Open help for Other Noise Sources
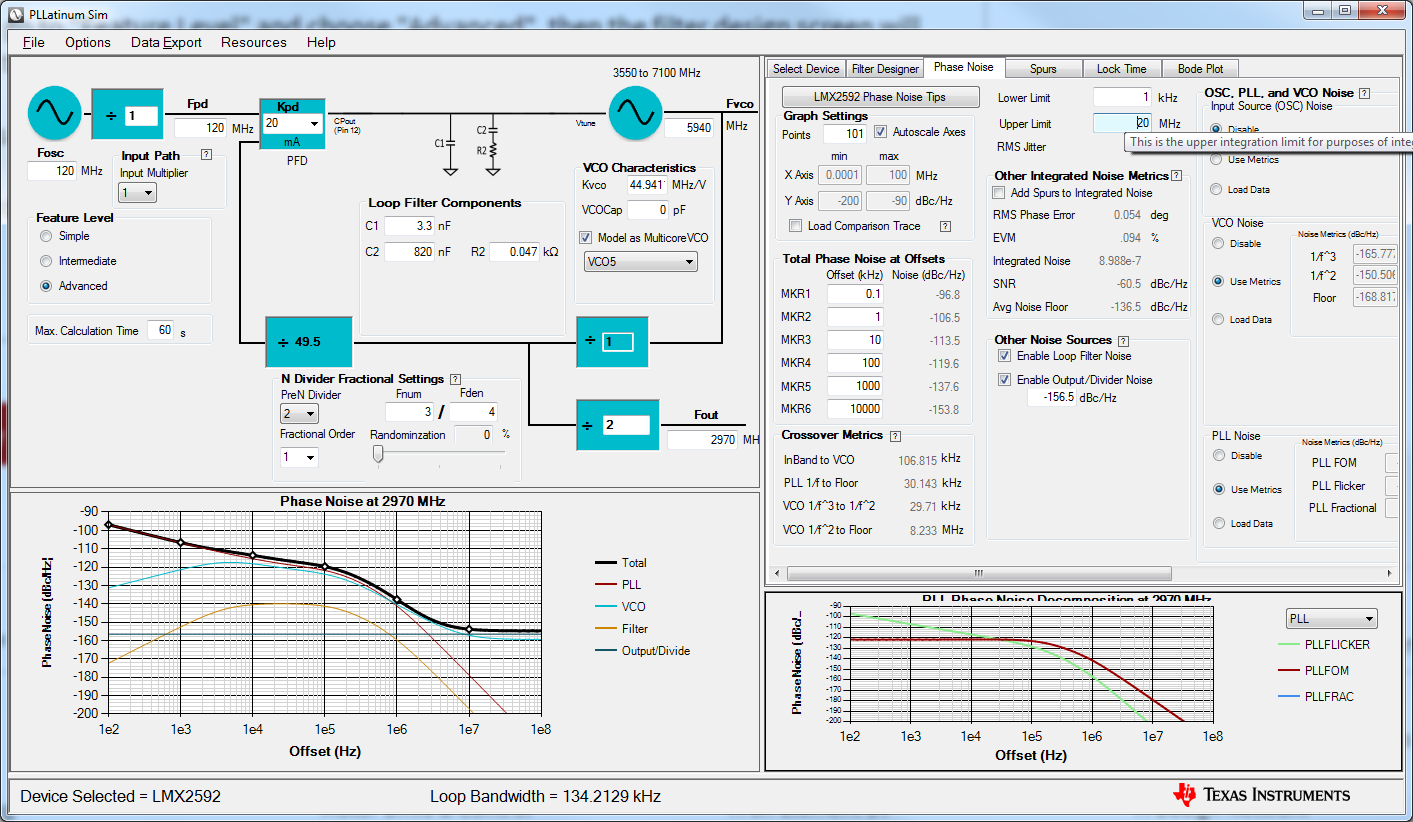Viewport: 1413px width, 822px height. coord(1123,341)
